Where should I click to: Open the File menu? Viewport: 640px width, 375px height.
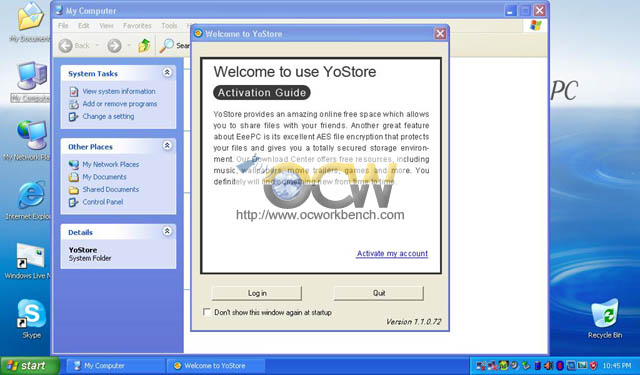[63, 26]
